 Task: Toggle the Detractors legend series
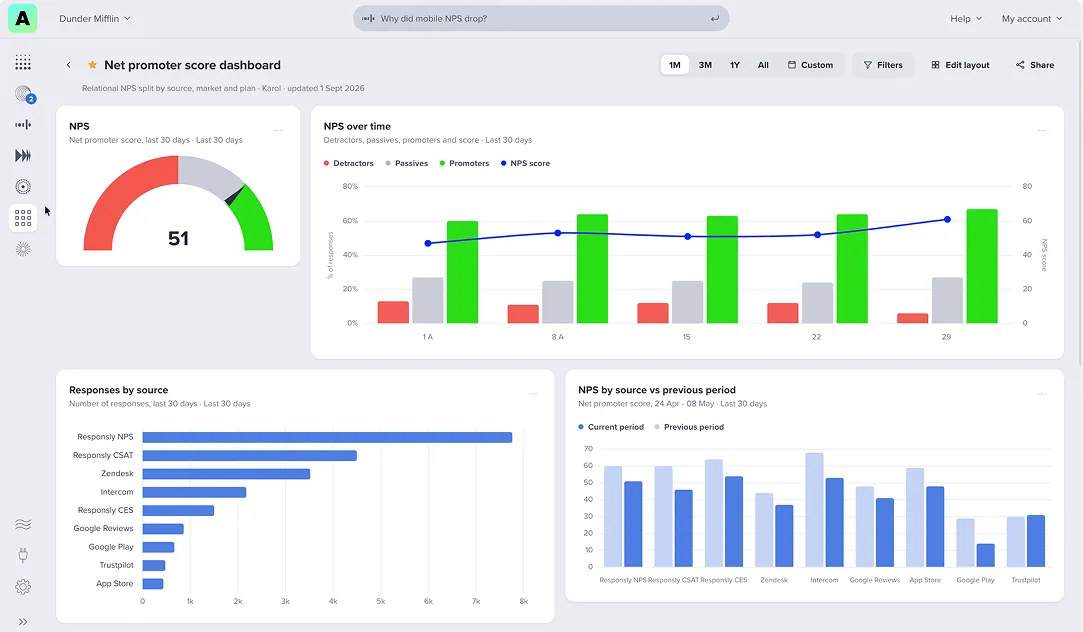(x=349, y=164)
